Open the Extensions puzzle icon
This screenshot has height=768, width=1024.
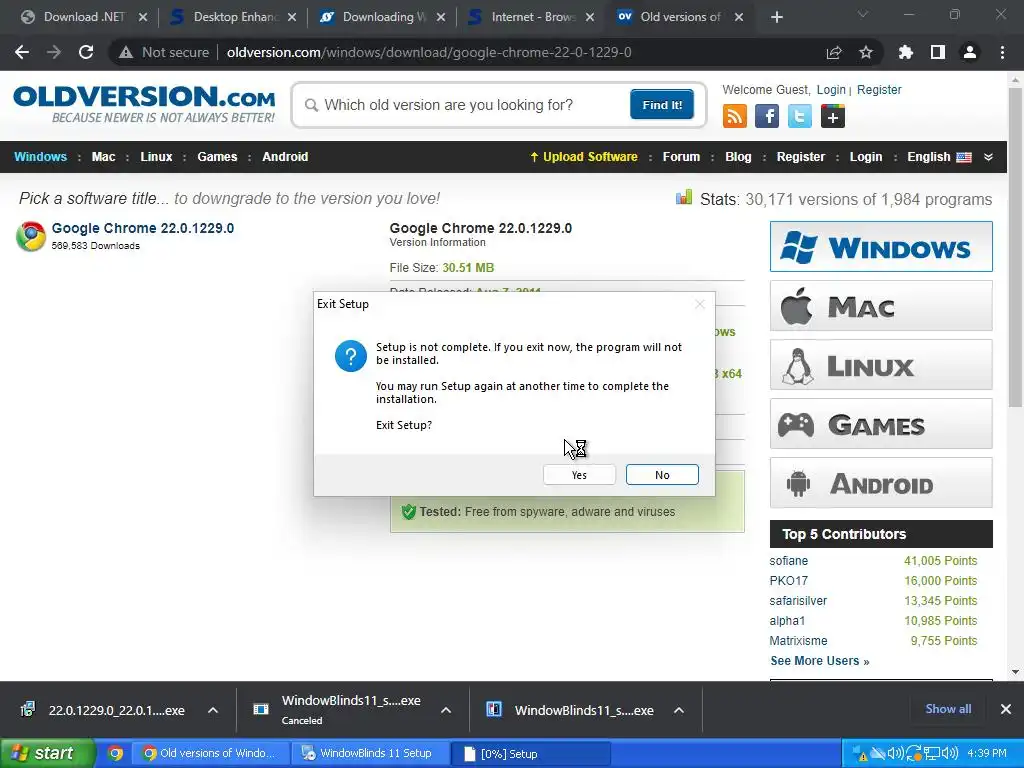point(905,52)
